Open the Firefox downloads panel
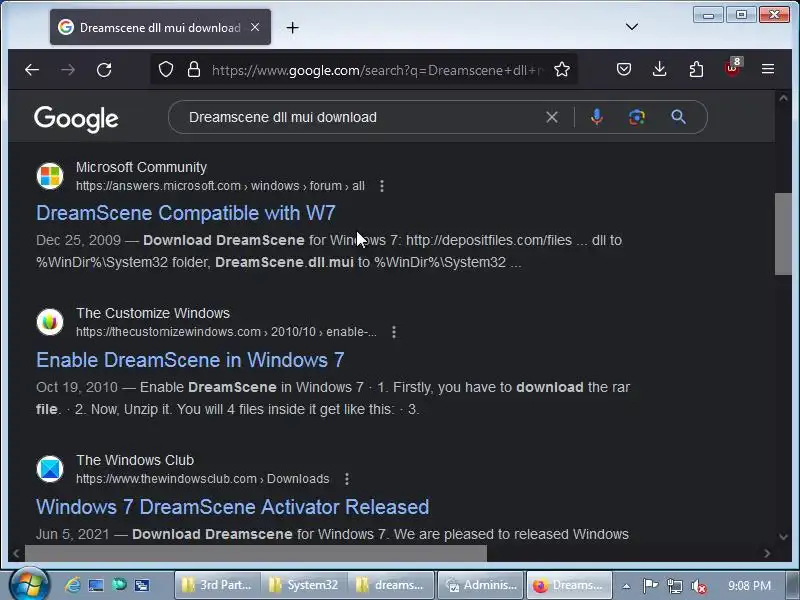800x600 pixels. click(660, 69)
